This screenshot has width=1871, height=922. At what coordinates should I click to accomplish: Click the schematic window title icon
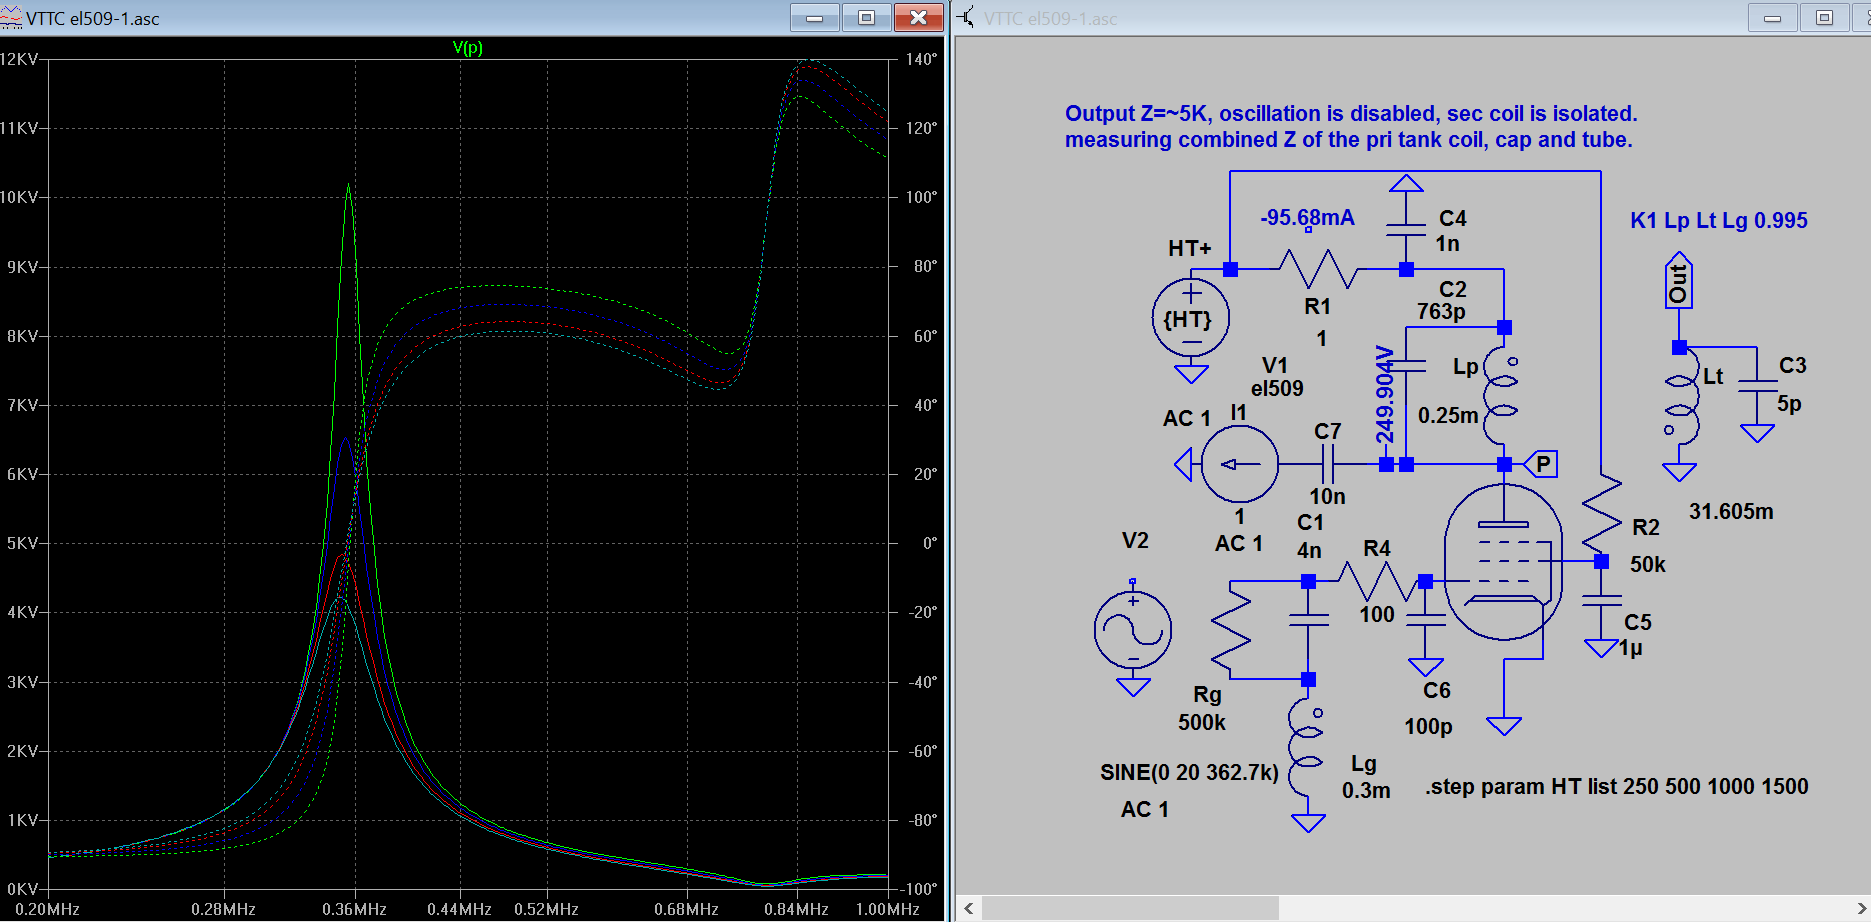(x=966, y=17)
